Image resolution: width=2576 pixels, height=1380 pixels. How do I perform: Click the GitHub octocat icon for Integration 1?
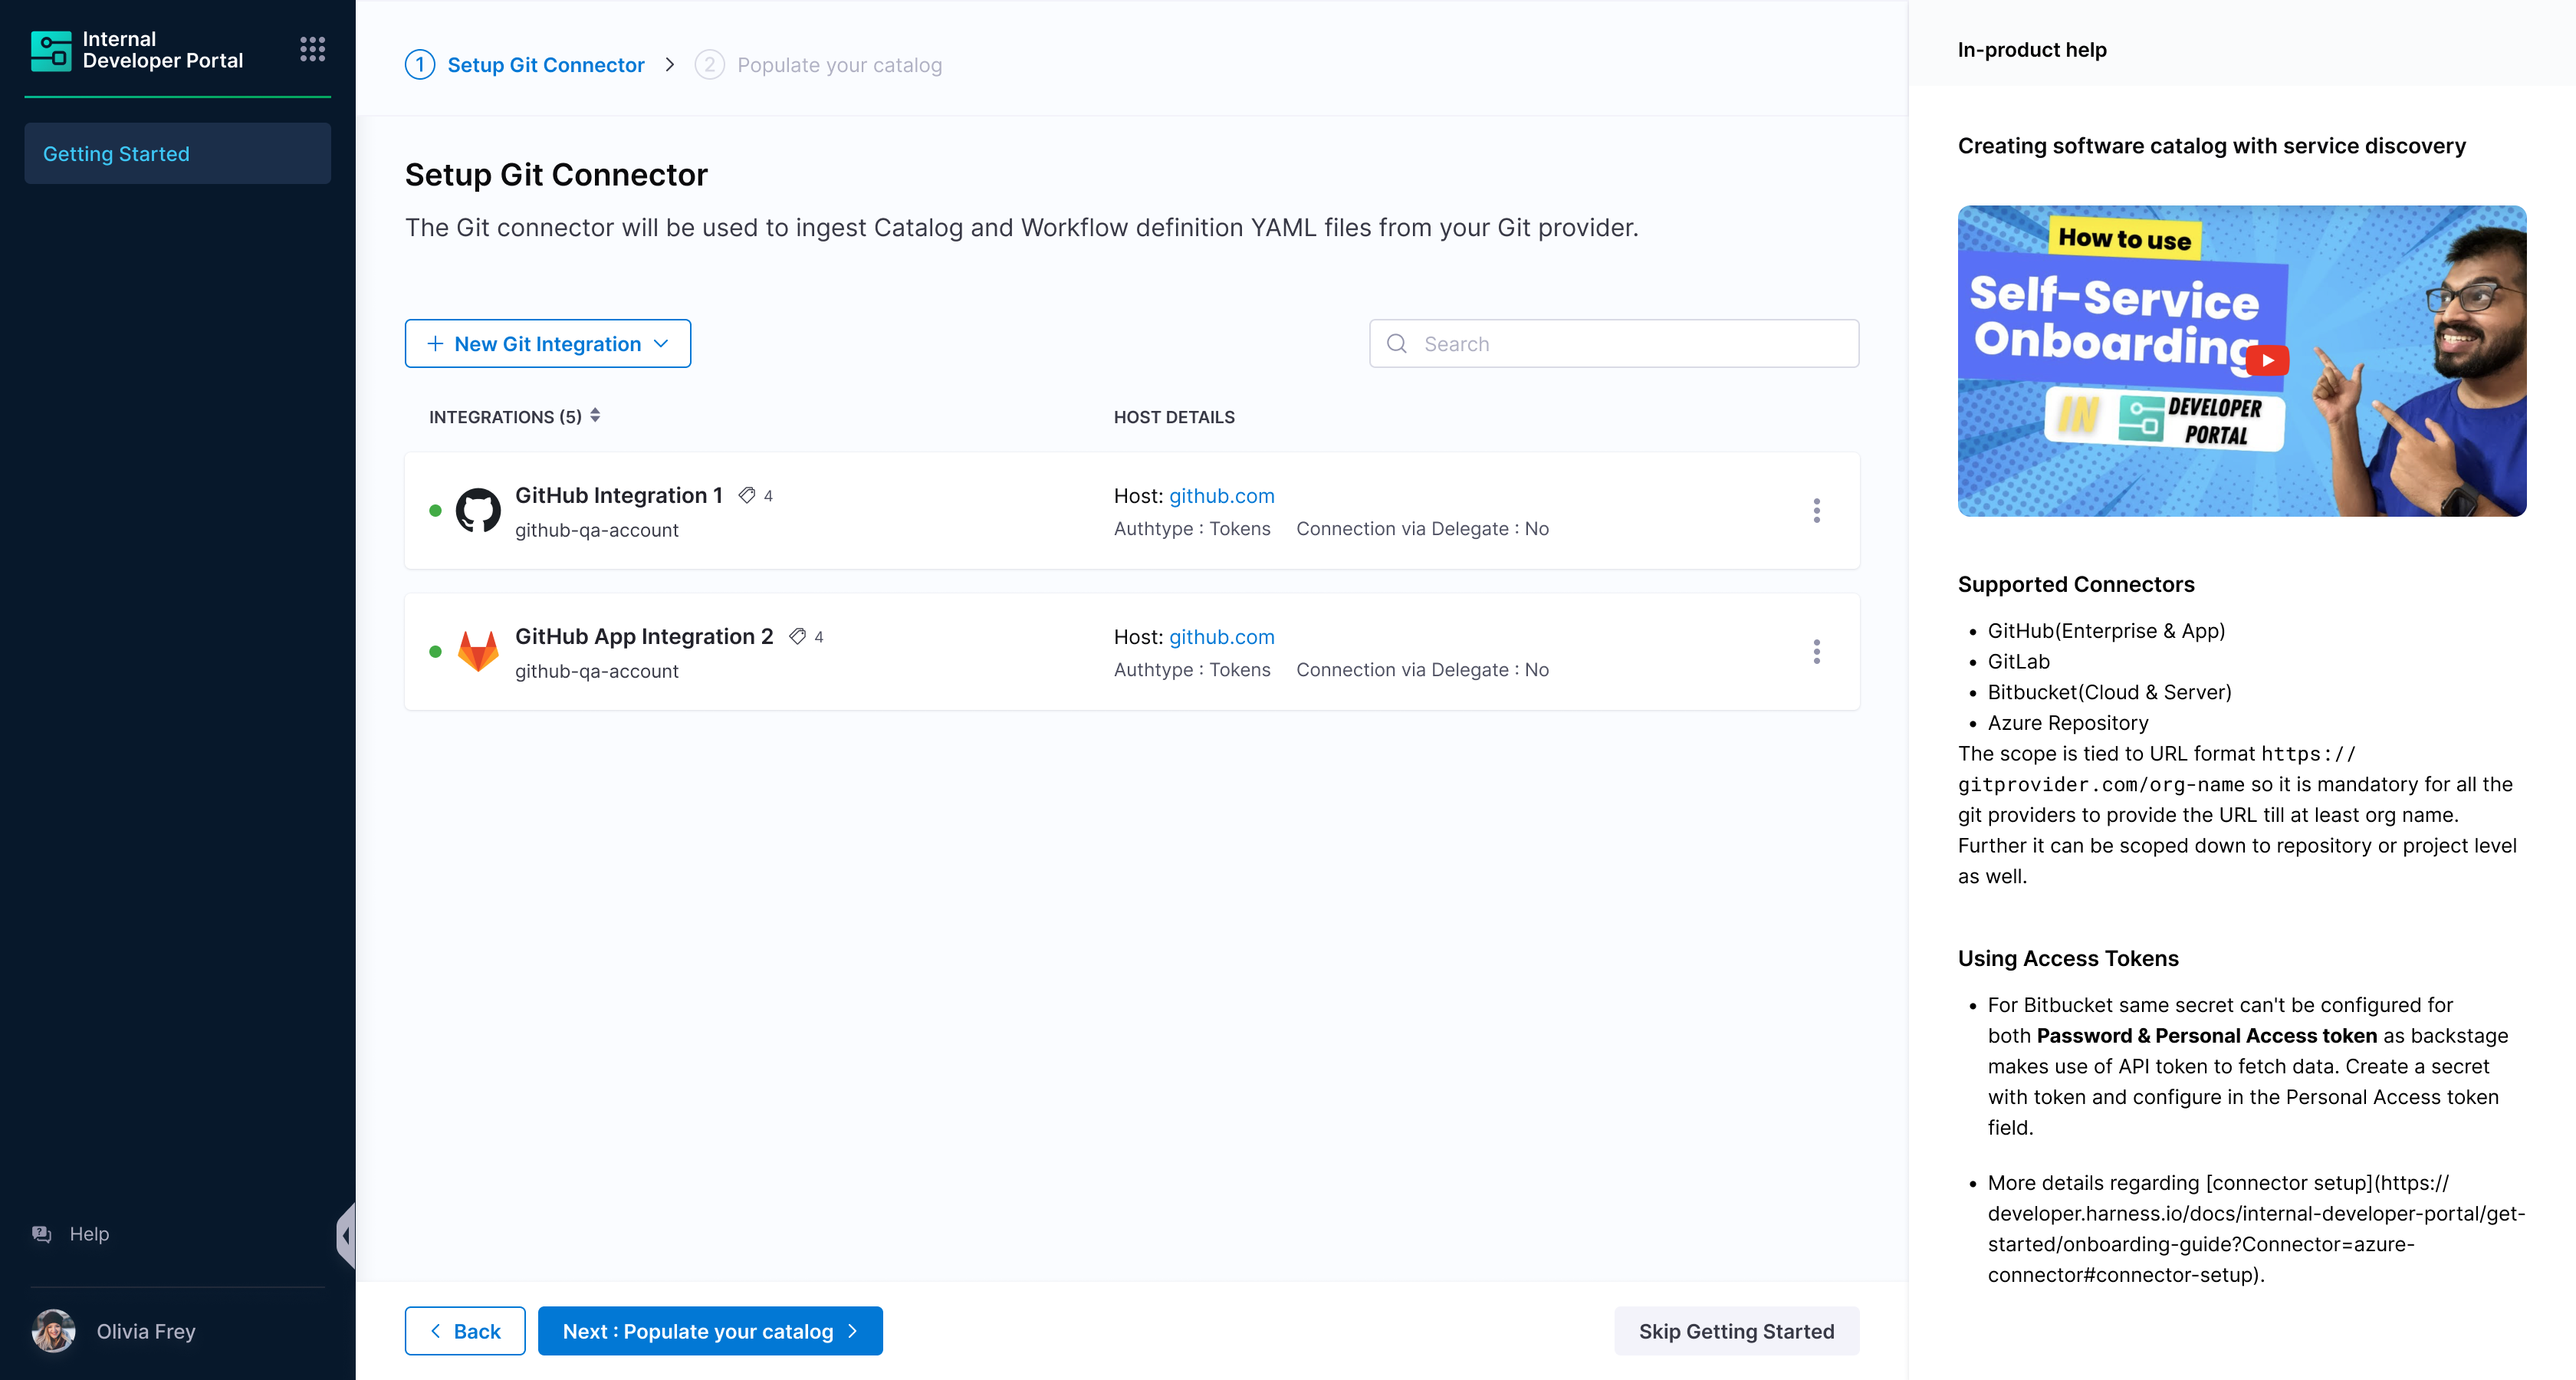(x=478, y=511)
